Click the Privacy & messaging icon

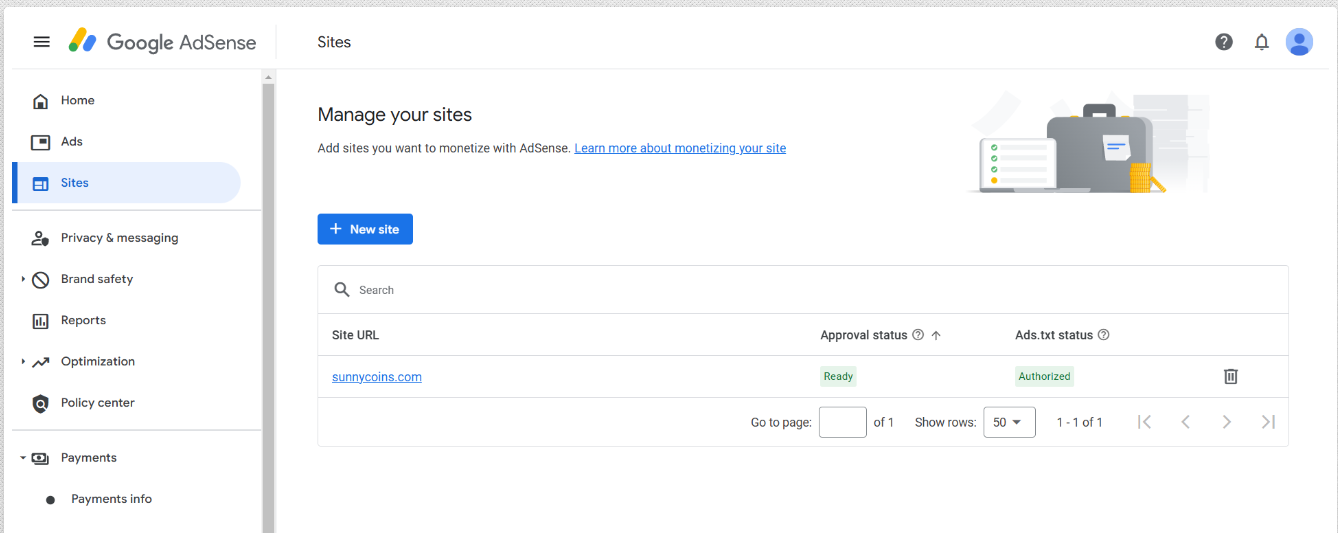[40, 238]
